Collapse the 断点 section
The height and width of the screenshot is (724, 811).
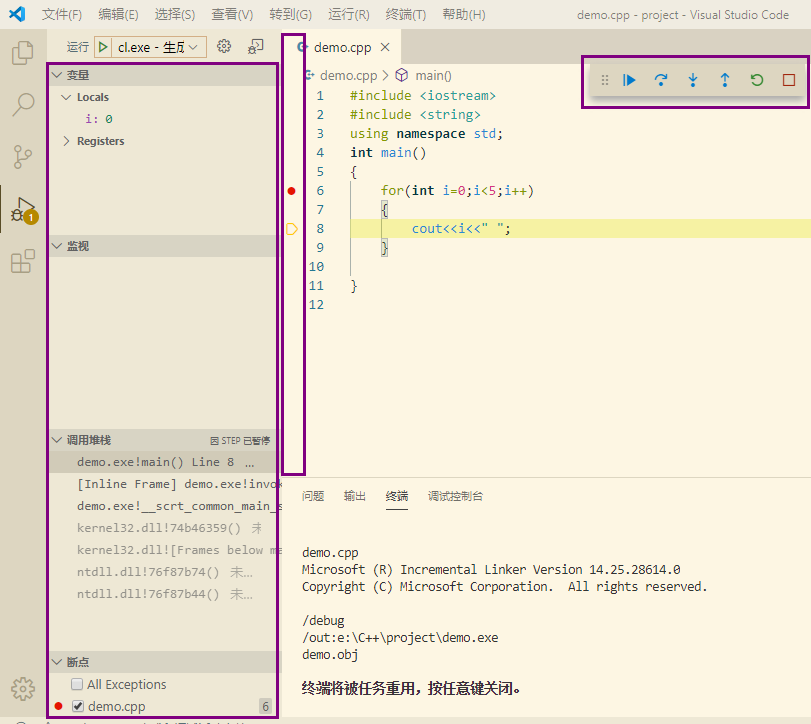click(57, 662)
